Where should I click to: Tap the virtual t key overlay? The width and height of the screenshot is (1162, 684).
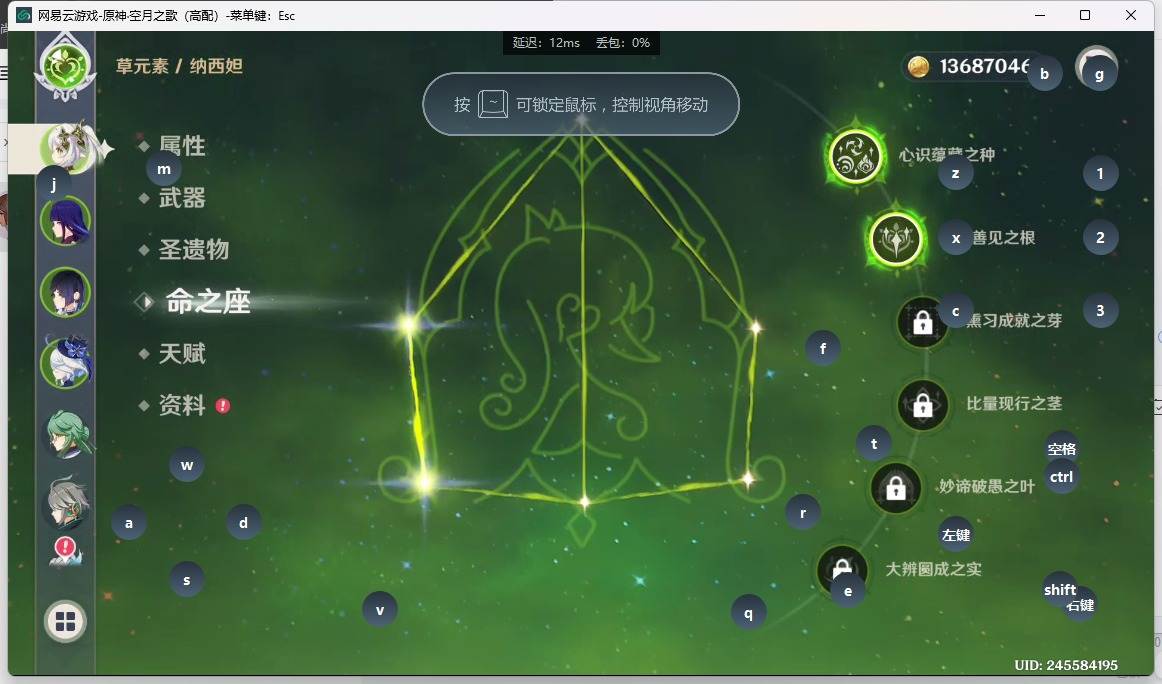coord(874,443)
